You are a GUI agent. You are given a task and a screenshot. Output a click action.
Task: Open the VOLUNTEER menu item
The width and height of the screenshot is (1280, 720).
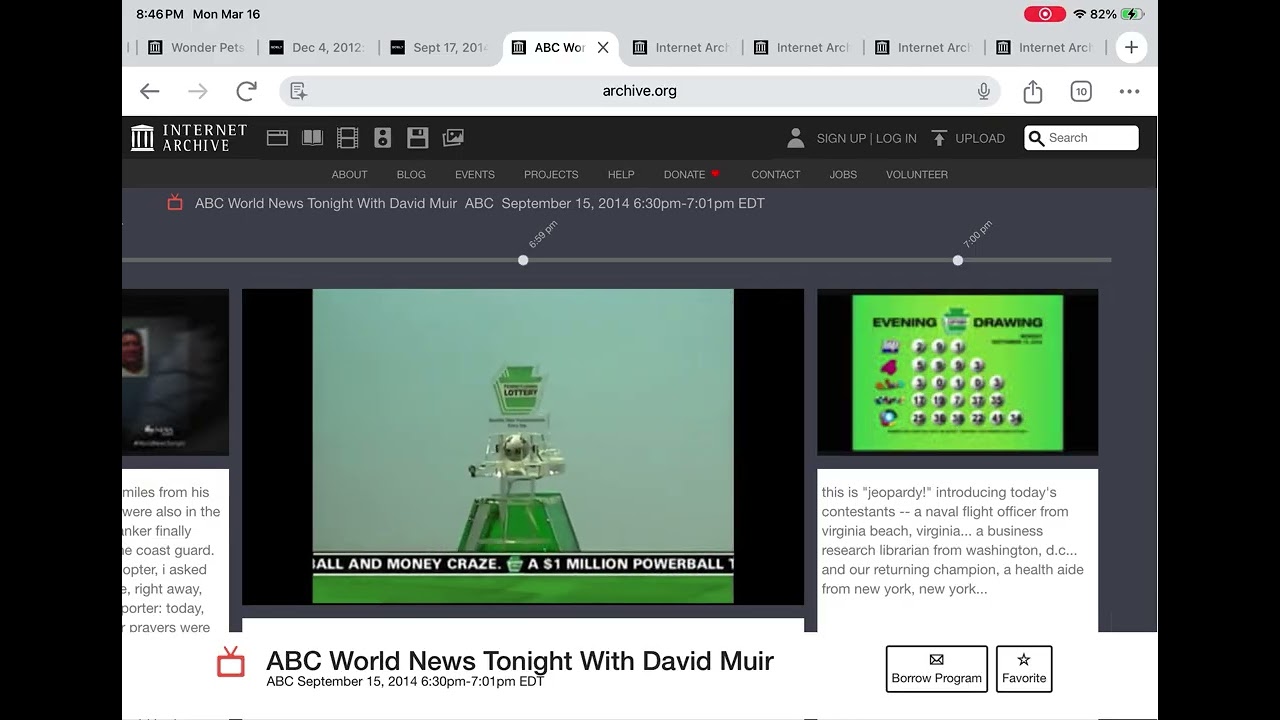click(917, 174)
